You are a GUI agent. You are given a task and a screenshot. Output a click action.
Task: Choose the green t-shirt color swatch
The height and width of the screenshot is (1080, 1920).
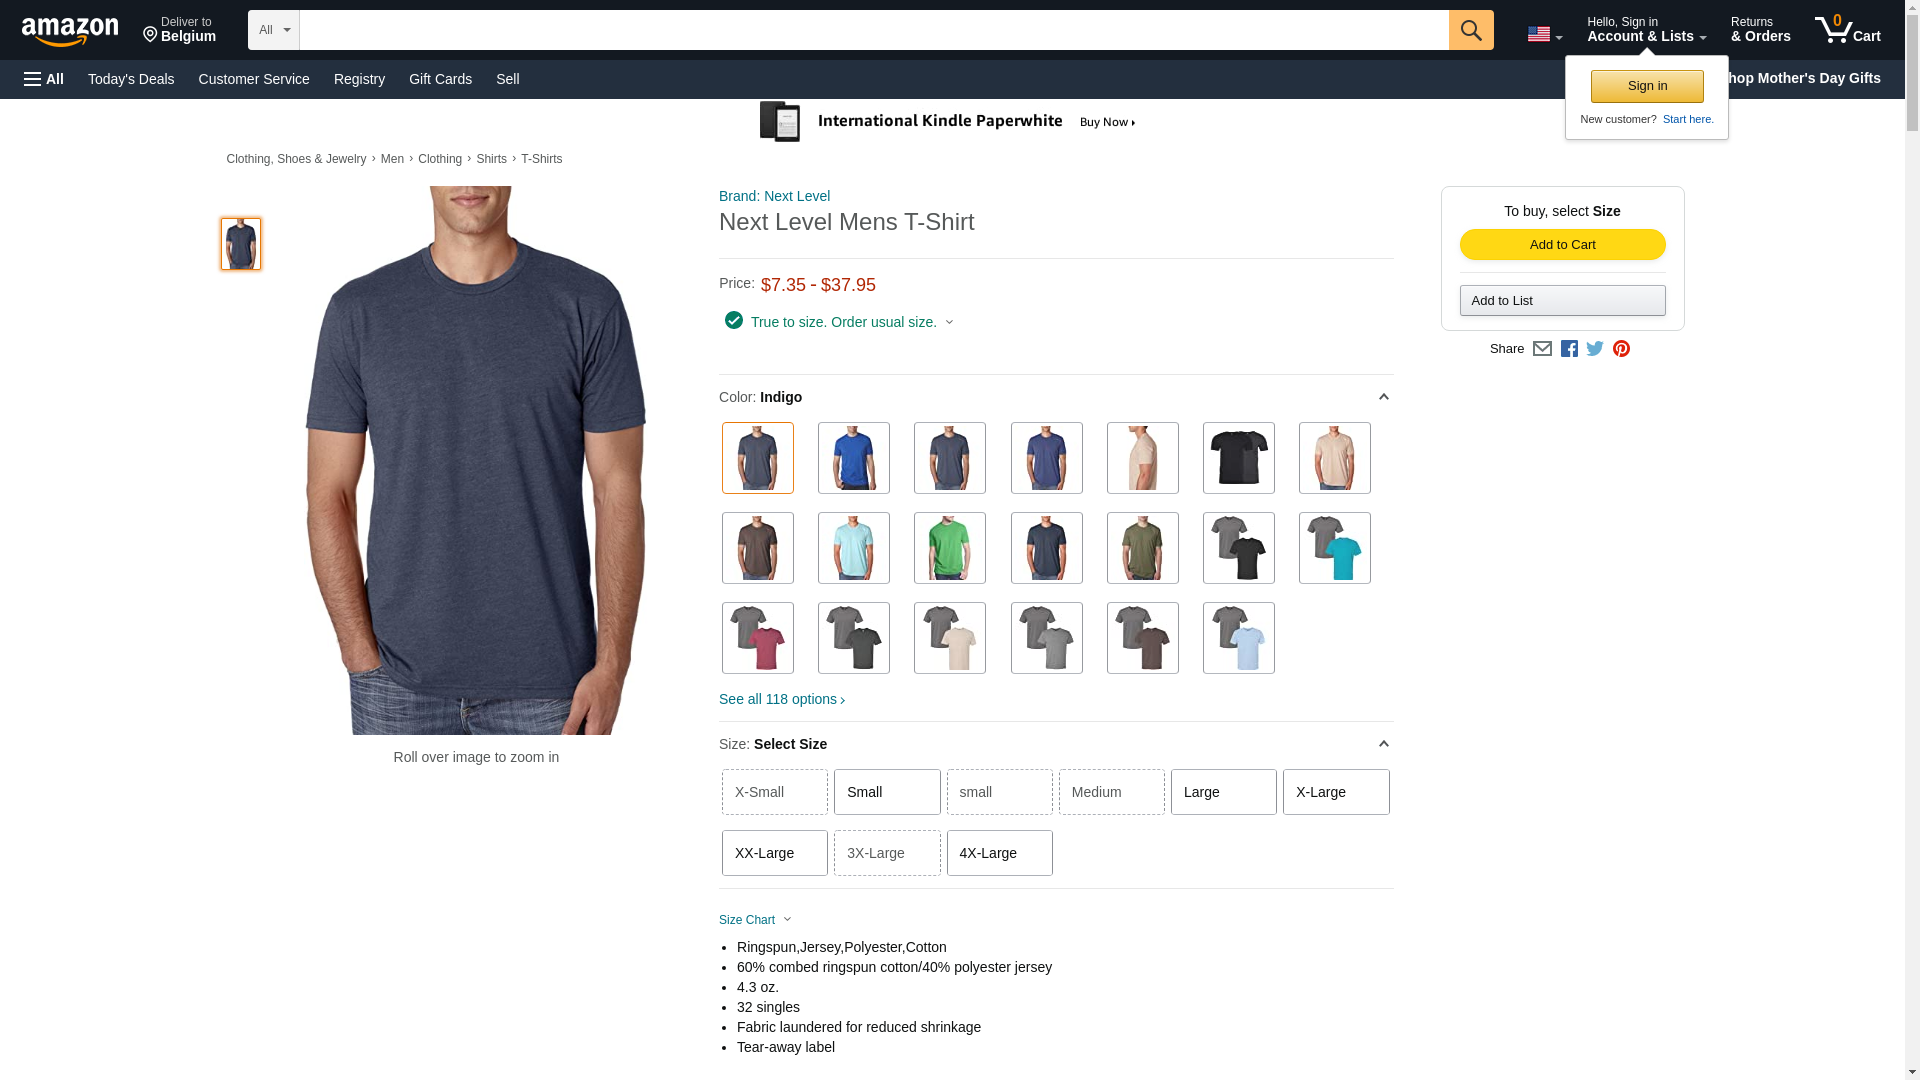coord(949,548)
